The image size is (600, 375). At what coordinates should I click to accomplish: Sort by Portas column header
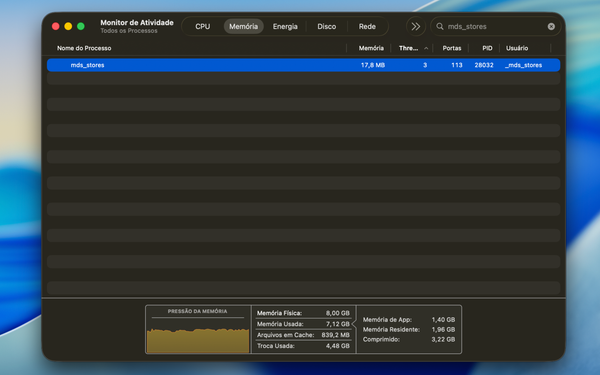[452, 48]
